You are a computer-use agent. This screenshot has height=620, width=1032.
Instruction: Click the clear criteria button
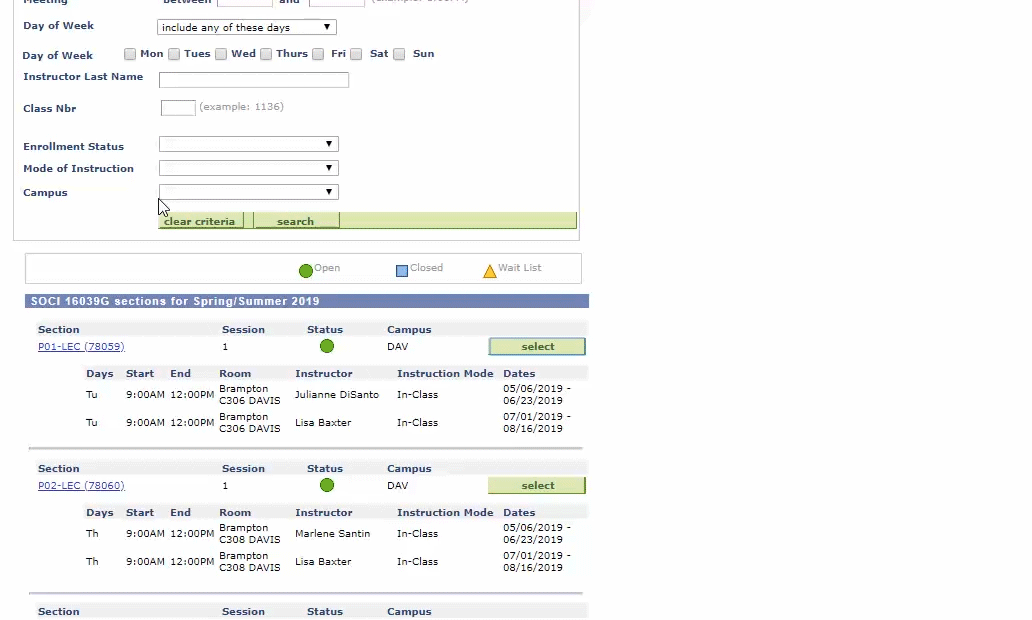pyautogui.click(x=201, y=221)
